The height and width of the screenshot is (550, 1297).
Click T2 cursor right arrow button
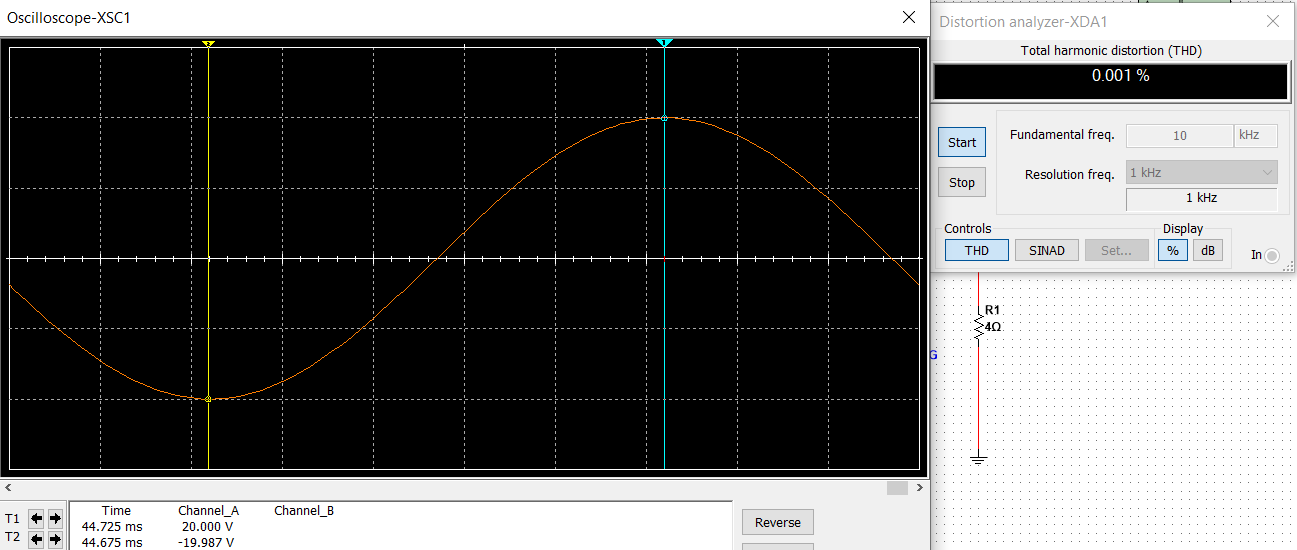point(54,540)
